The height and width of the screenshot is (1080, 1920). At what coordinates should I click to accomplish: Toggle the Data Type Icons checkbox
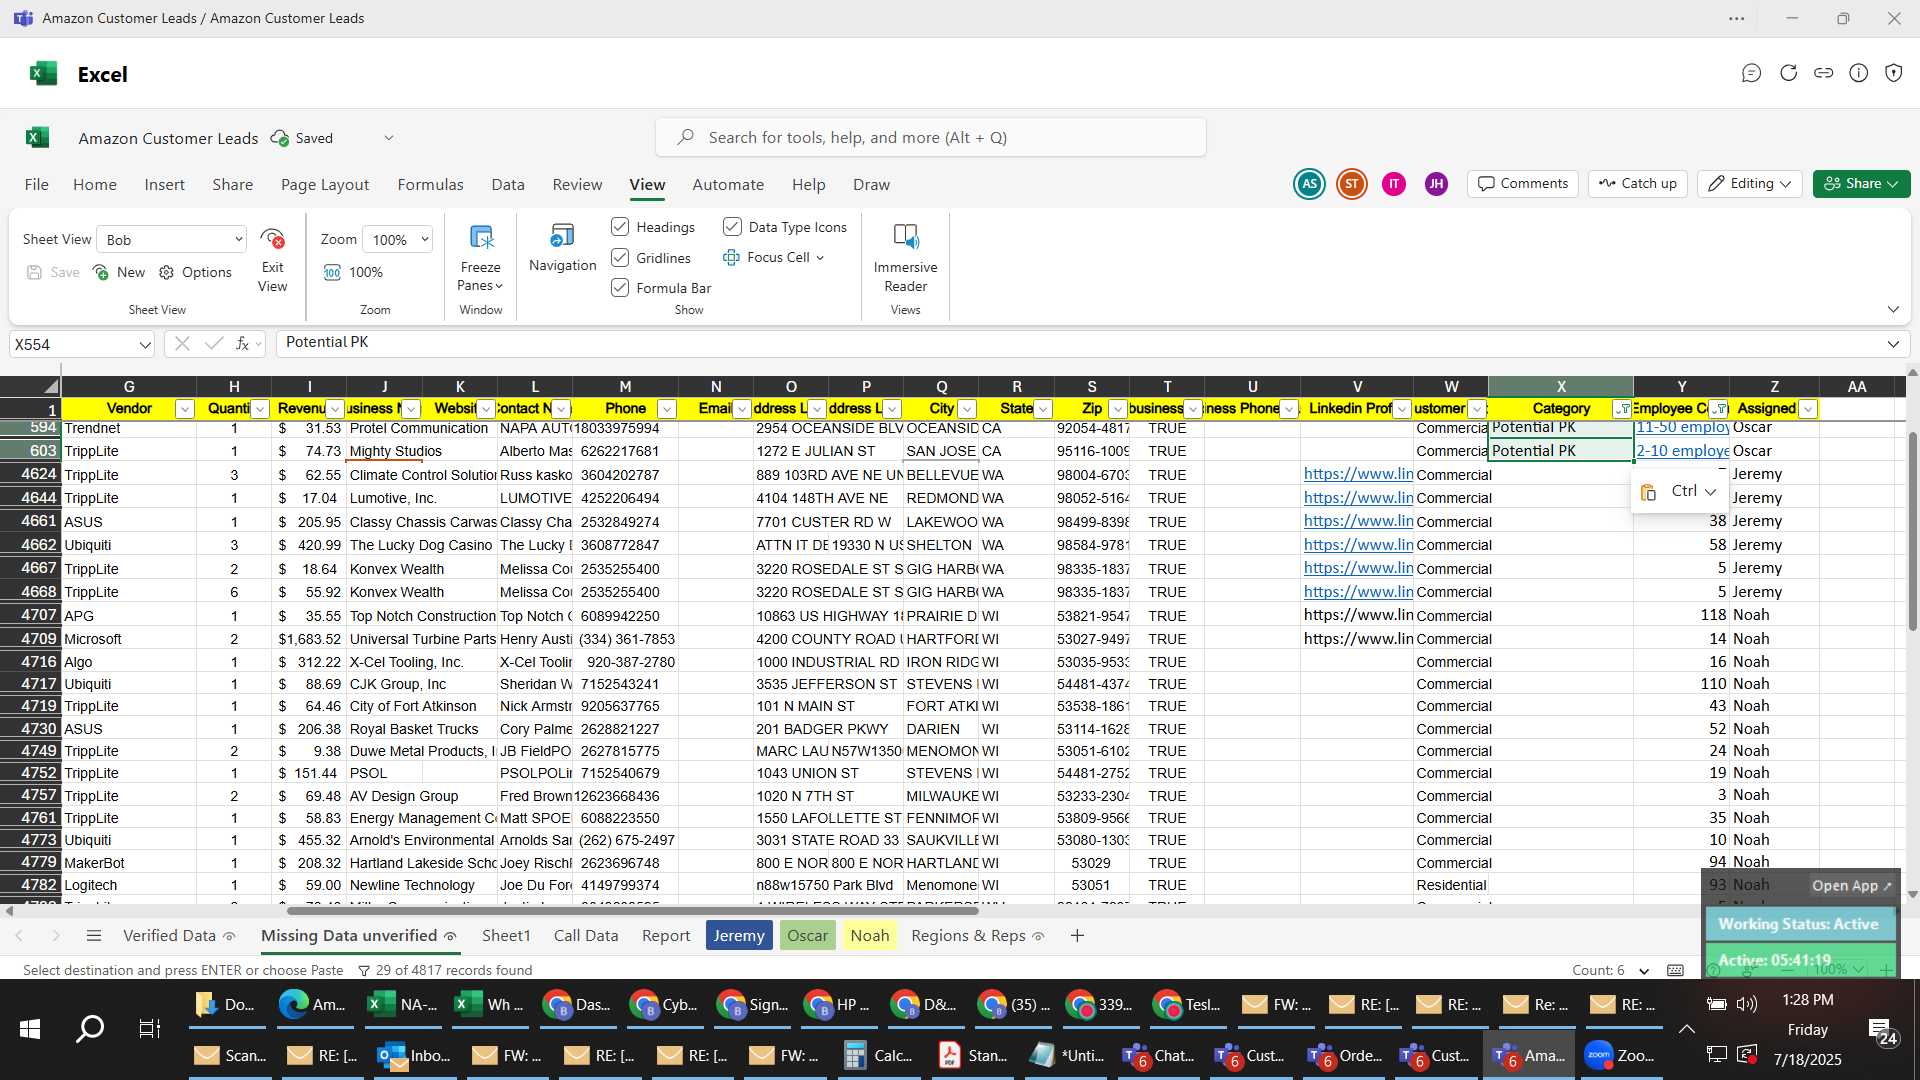(732, 227)
